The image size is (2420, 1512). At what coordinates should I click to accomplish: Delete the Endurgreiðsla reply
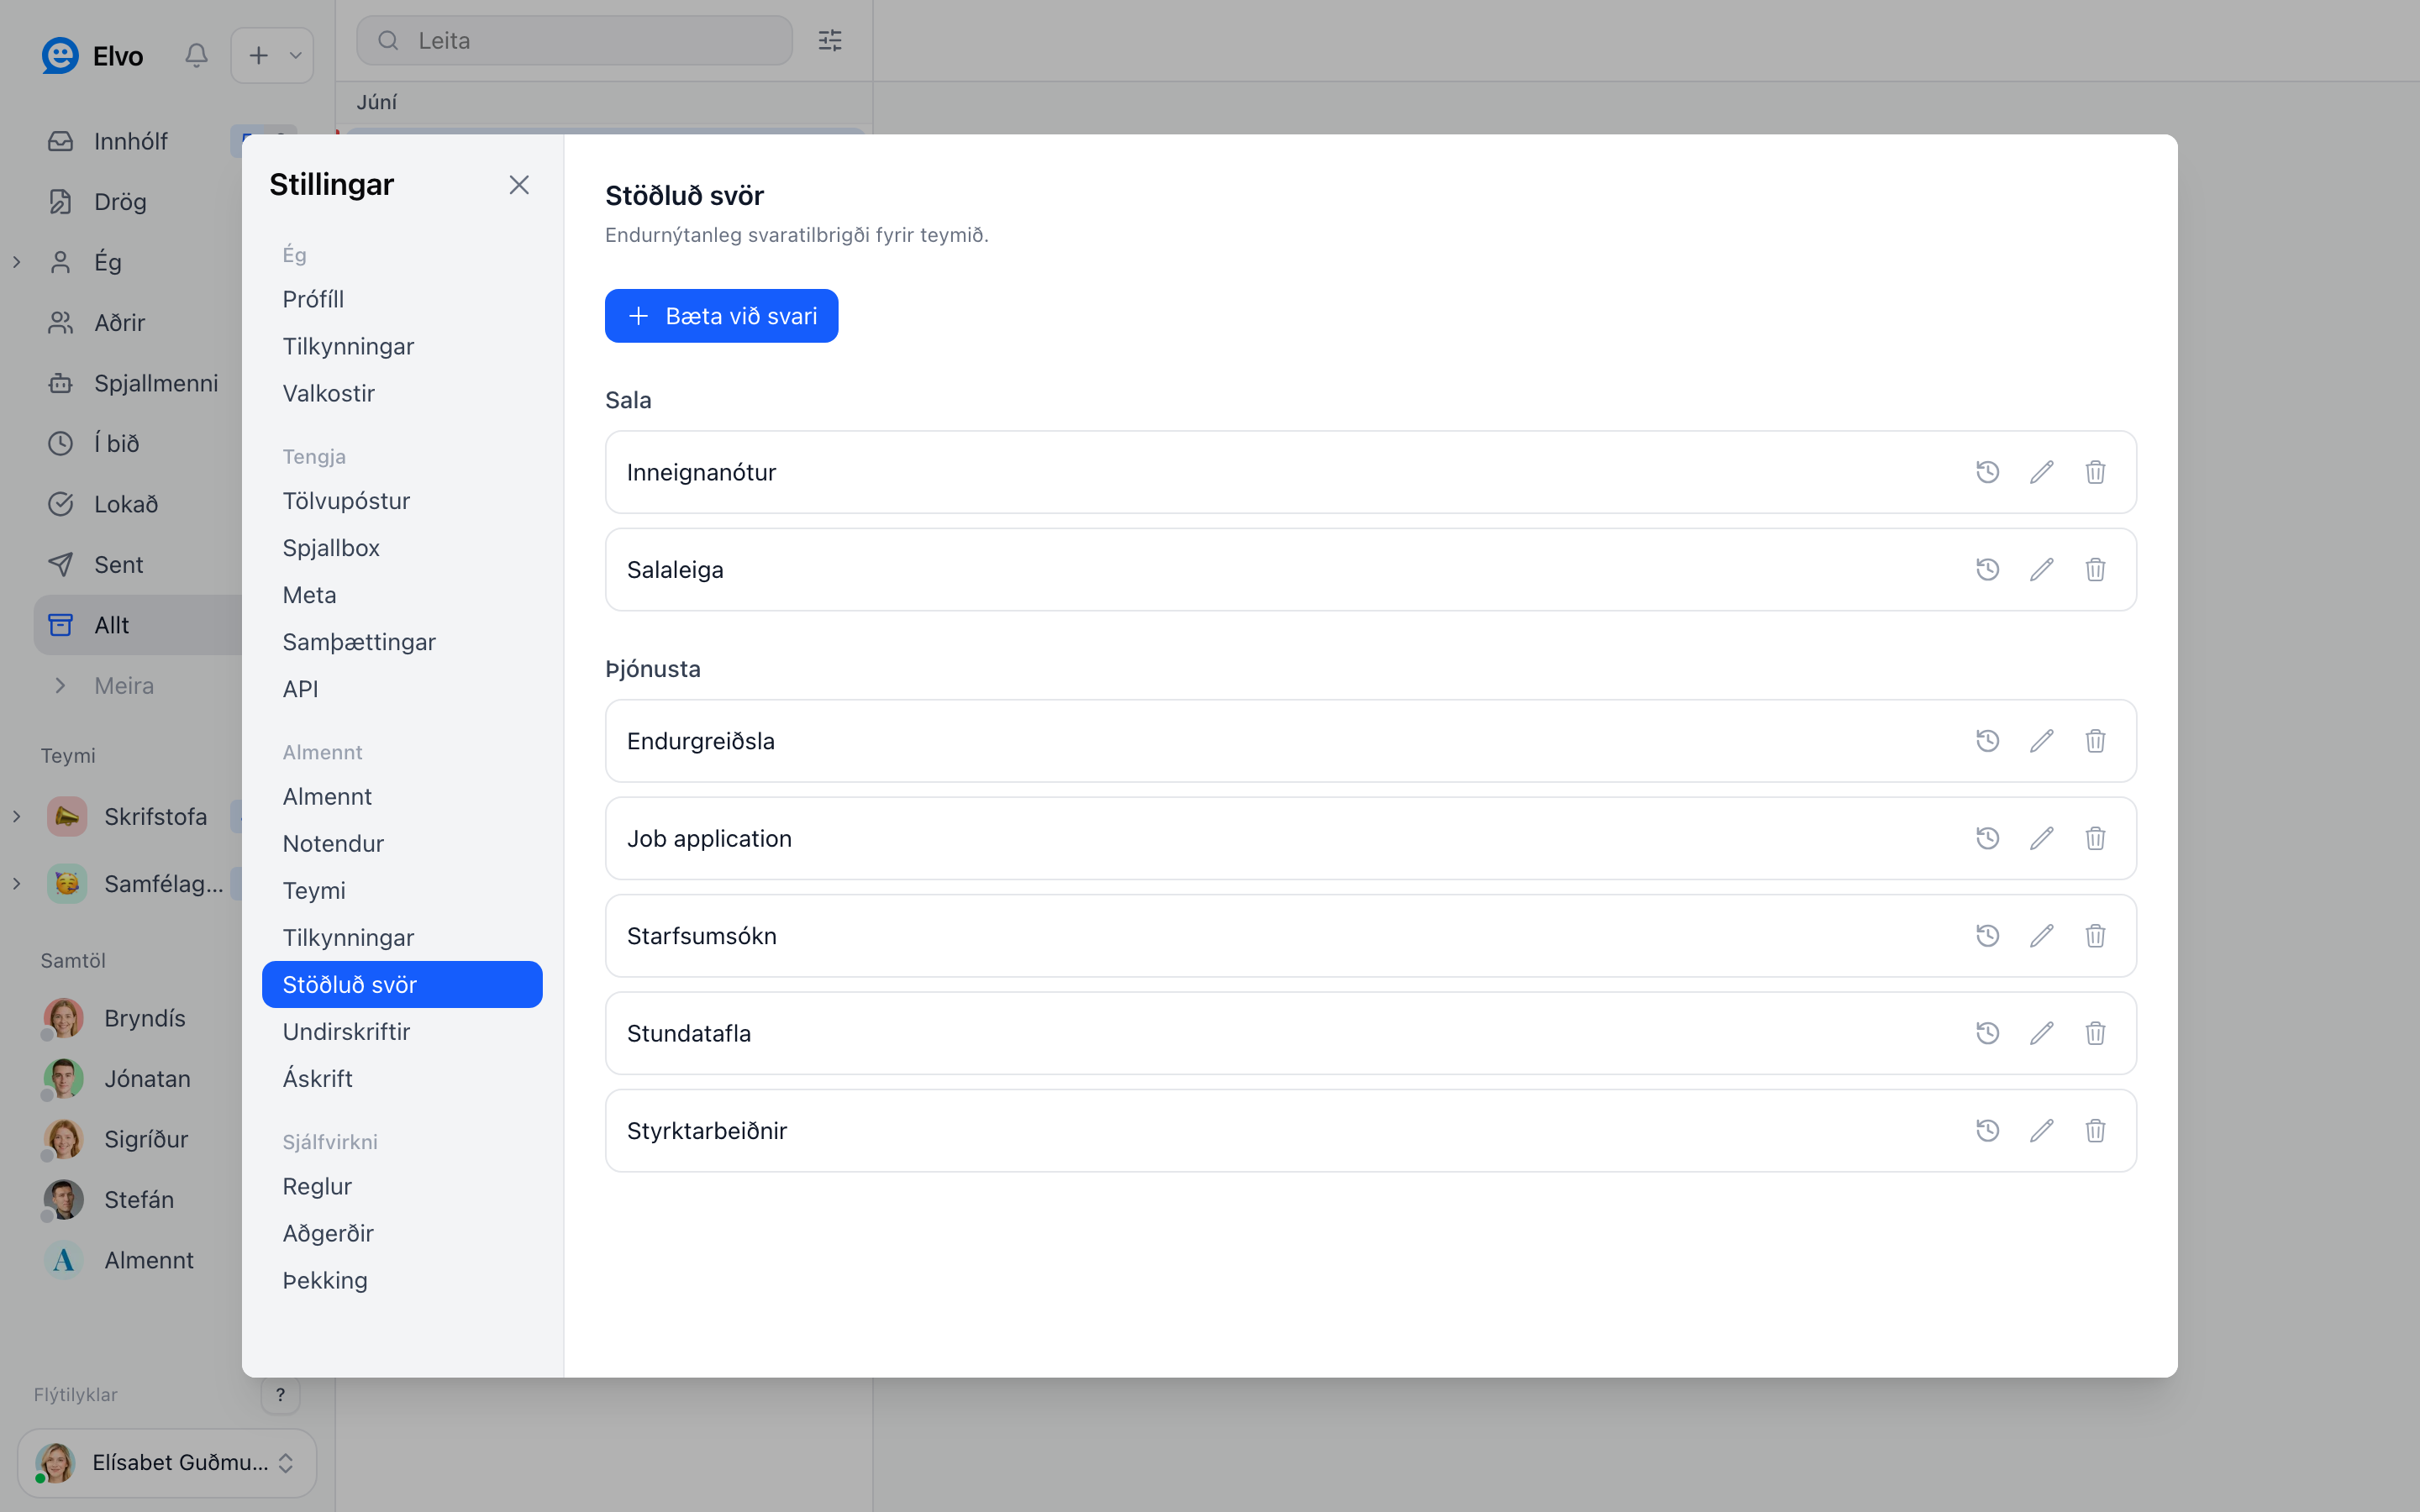2095,741
